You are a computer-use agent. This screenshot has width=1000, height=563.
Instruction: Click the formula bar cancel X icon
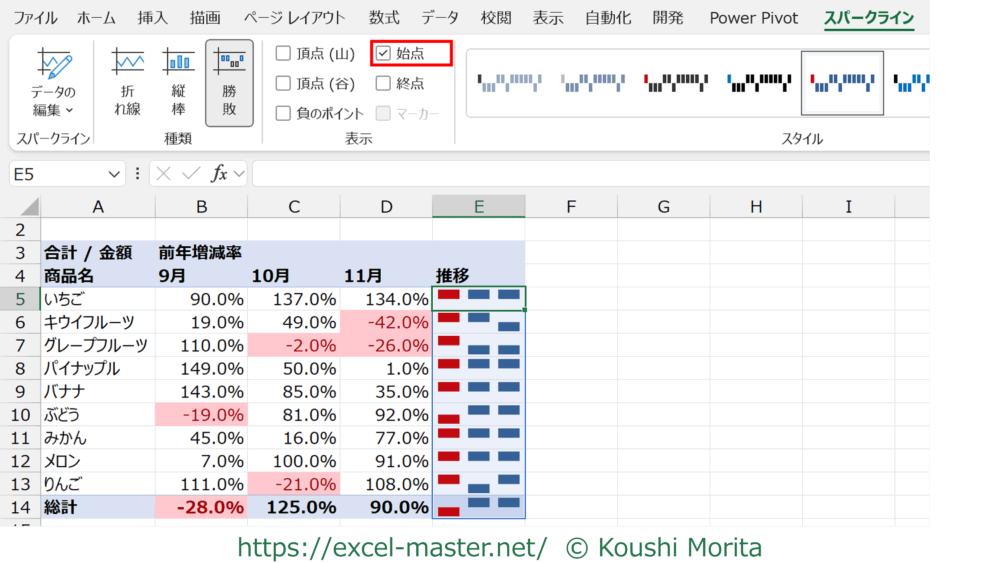click(x=164, y=174)
